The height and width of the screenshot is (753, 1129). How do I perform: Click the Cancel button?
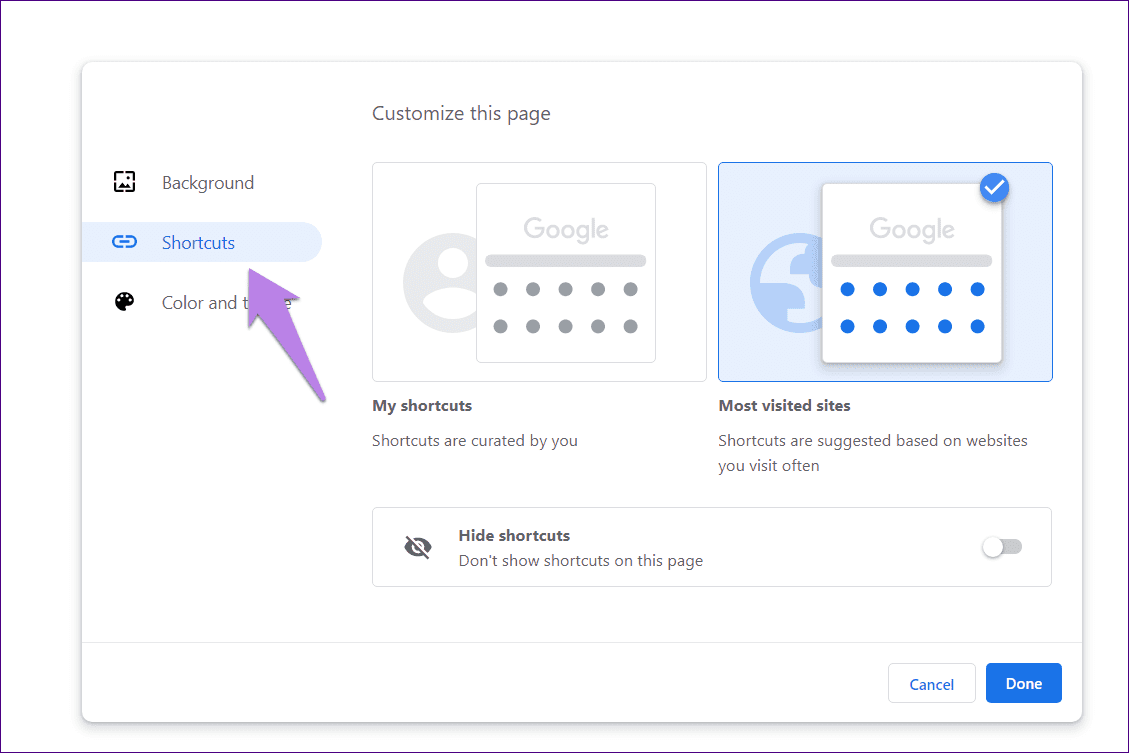pos(932,683)
